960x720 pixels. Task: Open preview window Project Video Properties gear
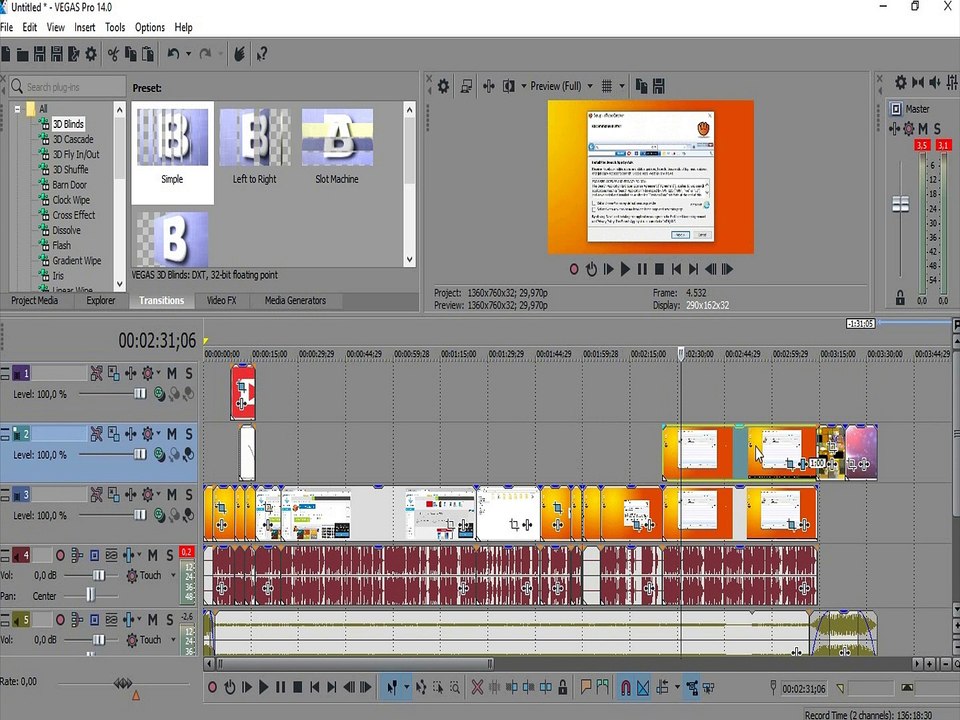click(x=443, y=86)
